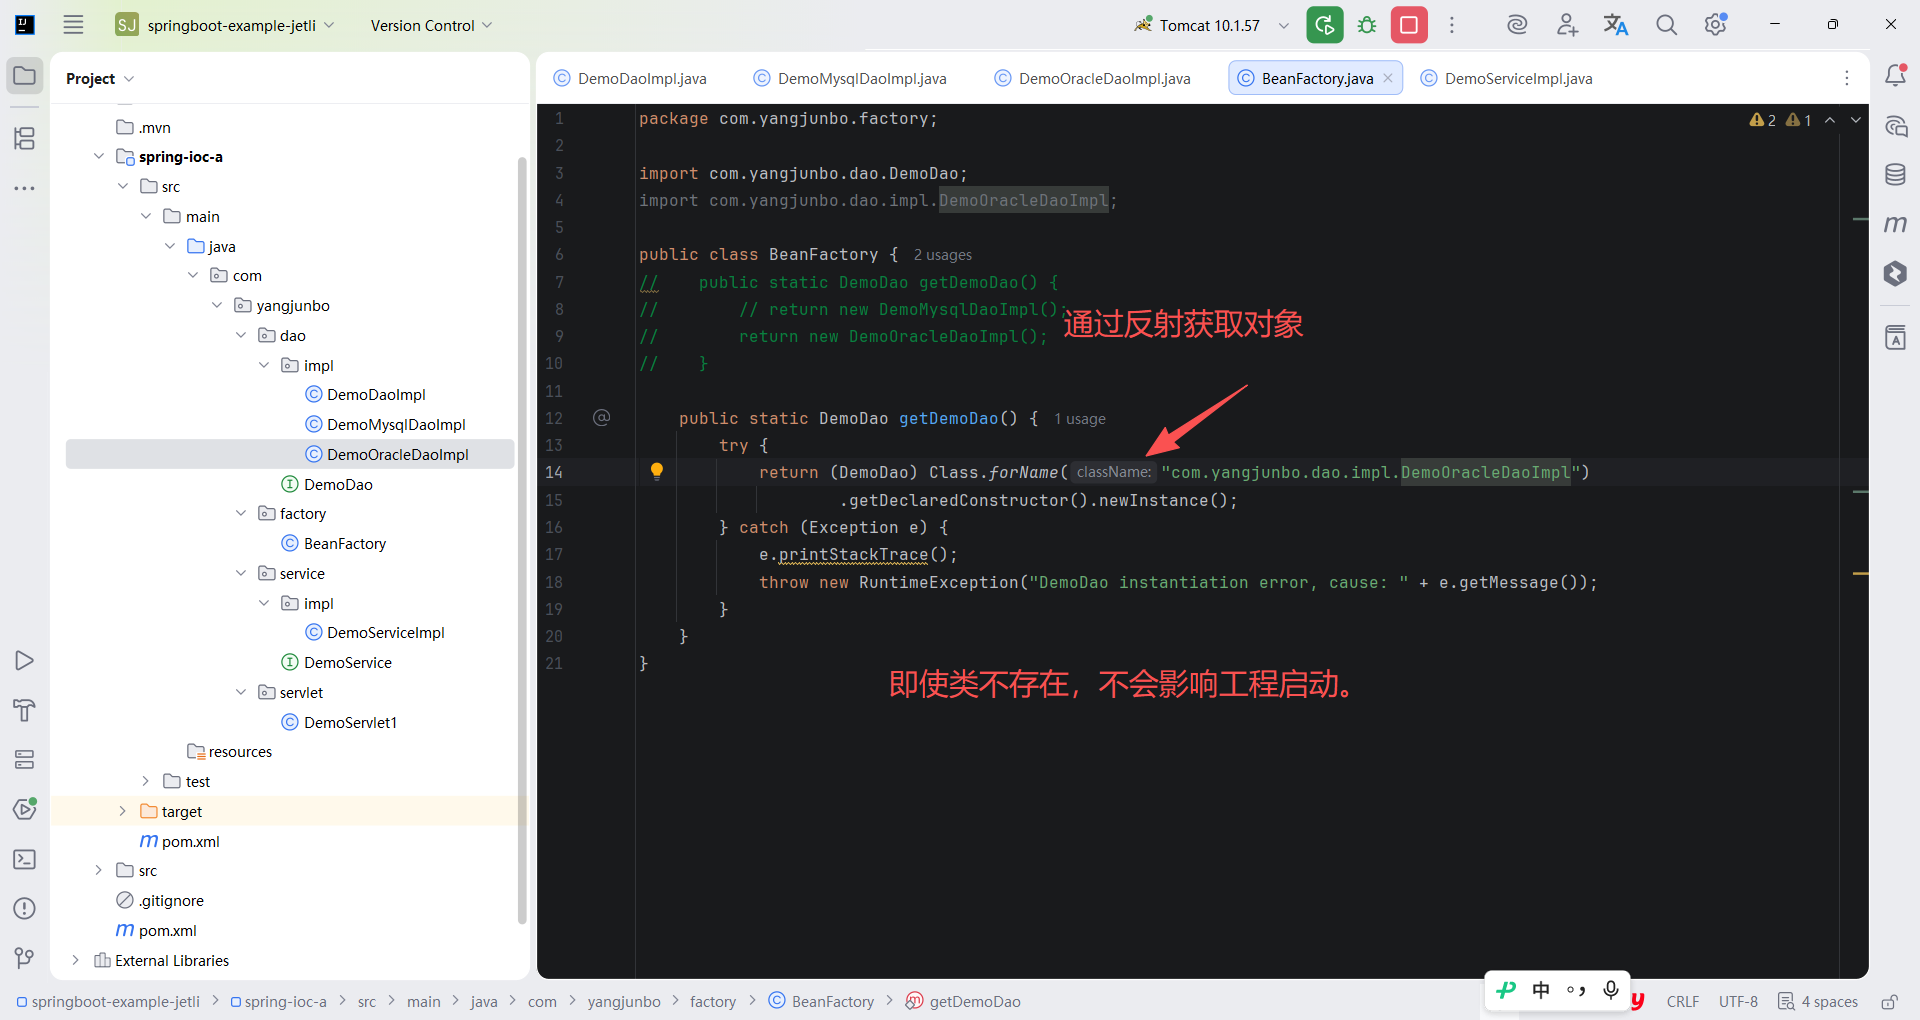Expand the test folder
Image resolution: width=1920 pixels, height=1020 pixels.
(146, 781)
